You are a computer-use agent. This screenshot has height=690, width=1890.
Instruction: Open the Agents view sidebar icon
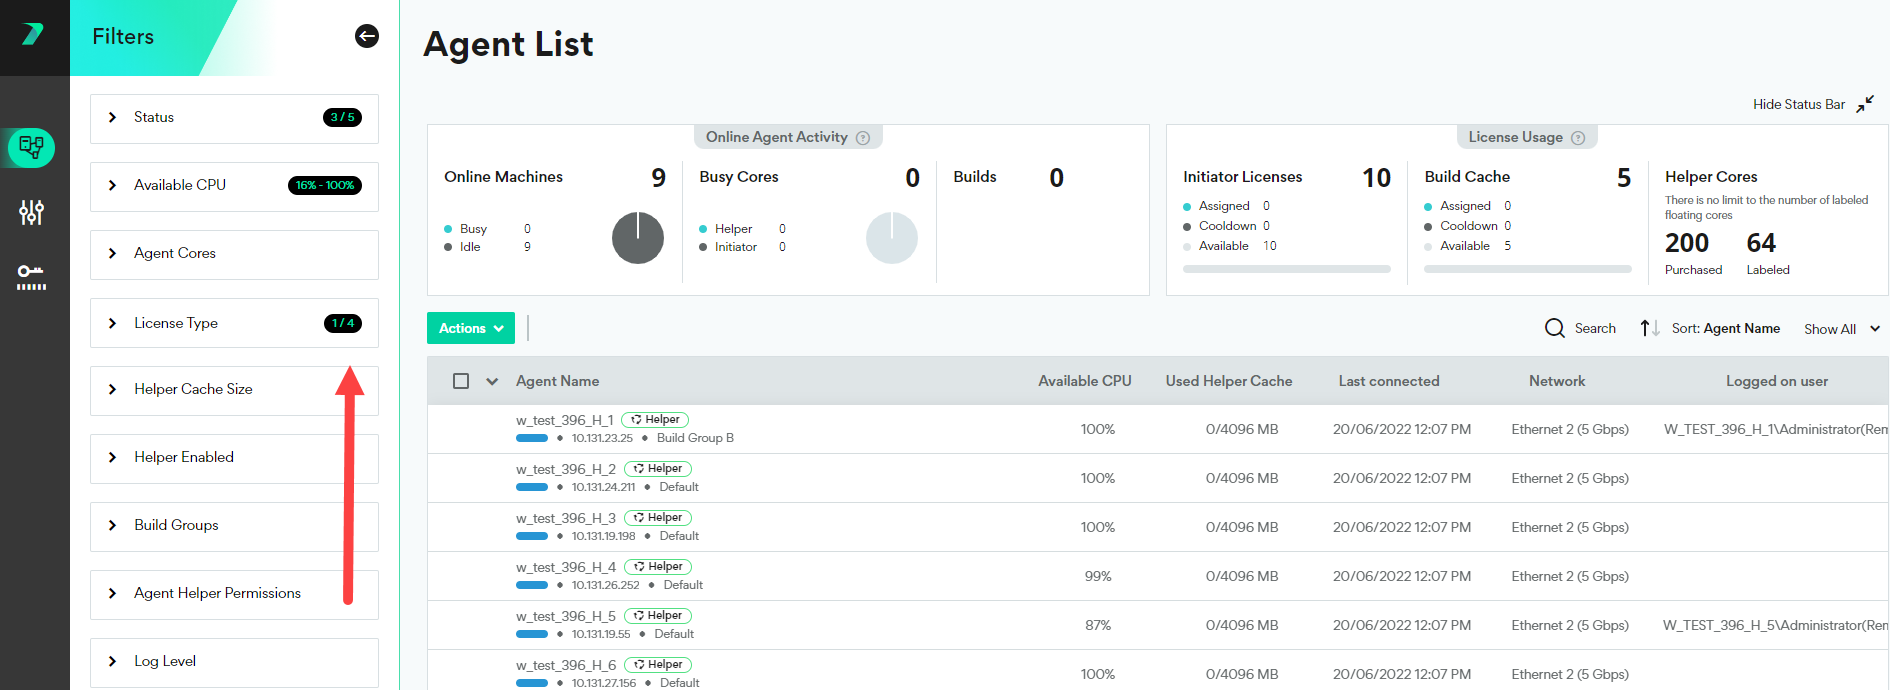coord(31,148)
